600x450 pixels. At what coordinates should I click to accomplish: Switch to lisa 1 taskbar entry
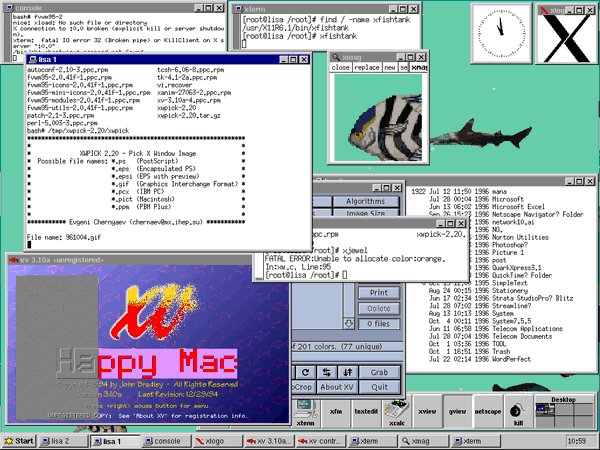pos(115,441)
